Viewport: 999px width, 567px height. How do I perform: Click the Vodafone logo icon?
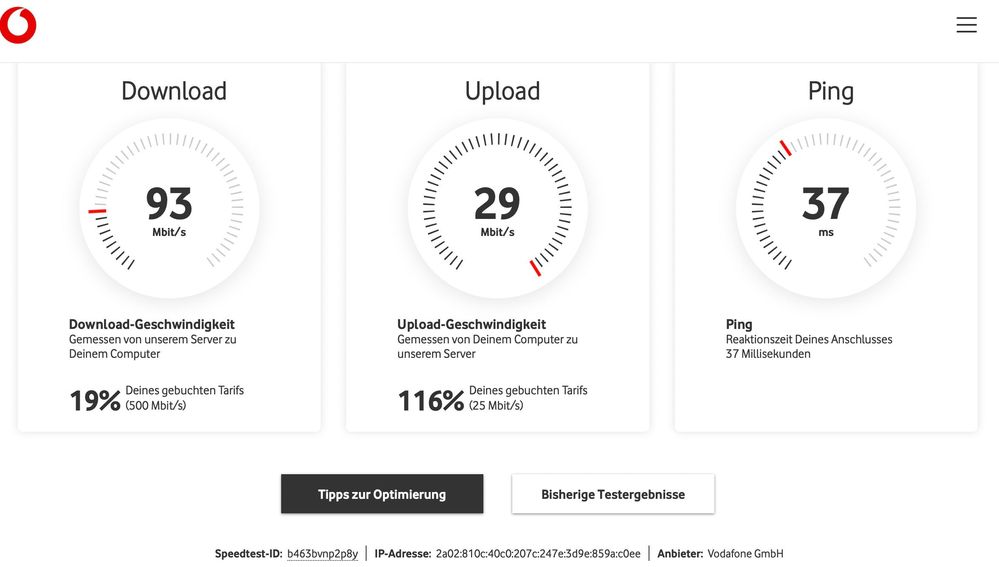point(18,25)
